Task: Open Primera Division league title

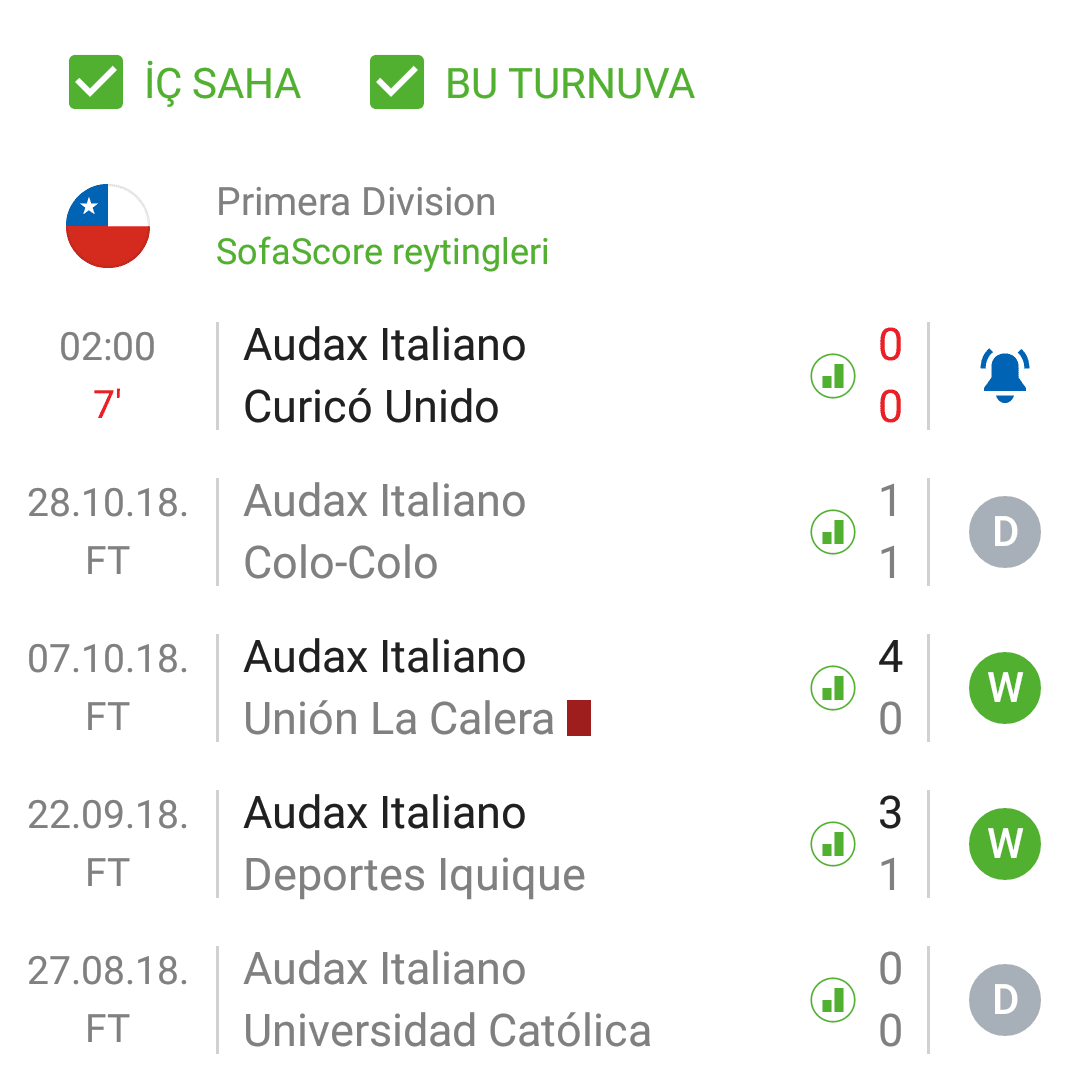Action: [356, 202]
